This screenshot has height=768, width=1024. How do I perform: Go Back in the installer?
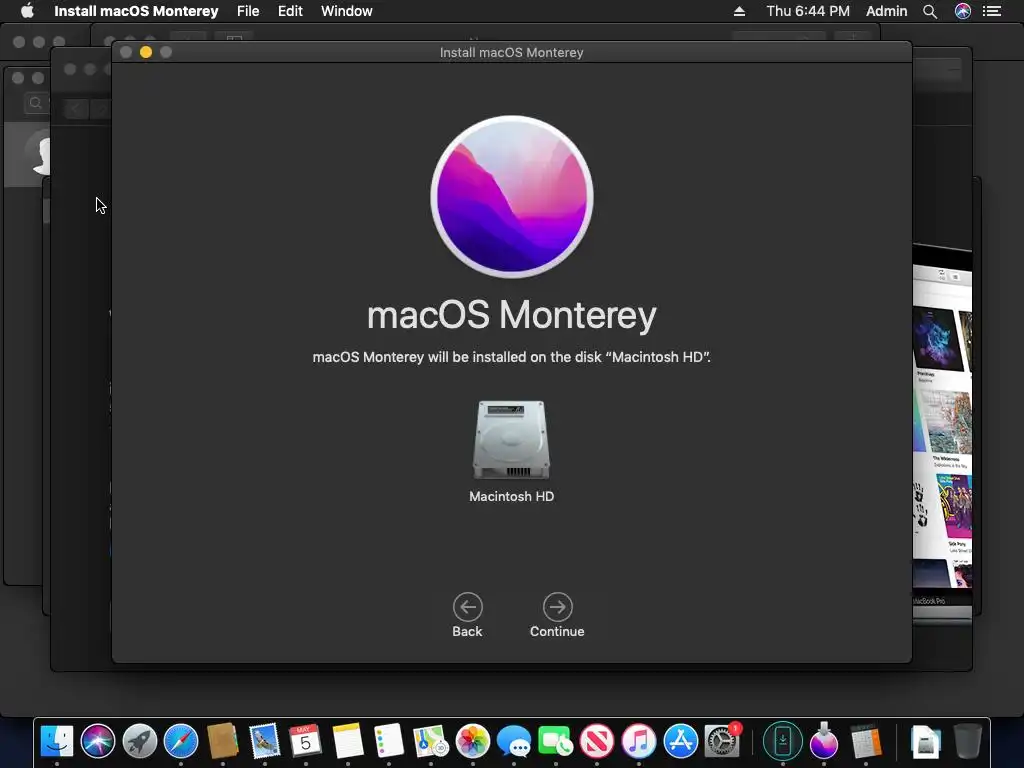coord(468,607)
